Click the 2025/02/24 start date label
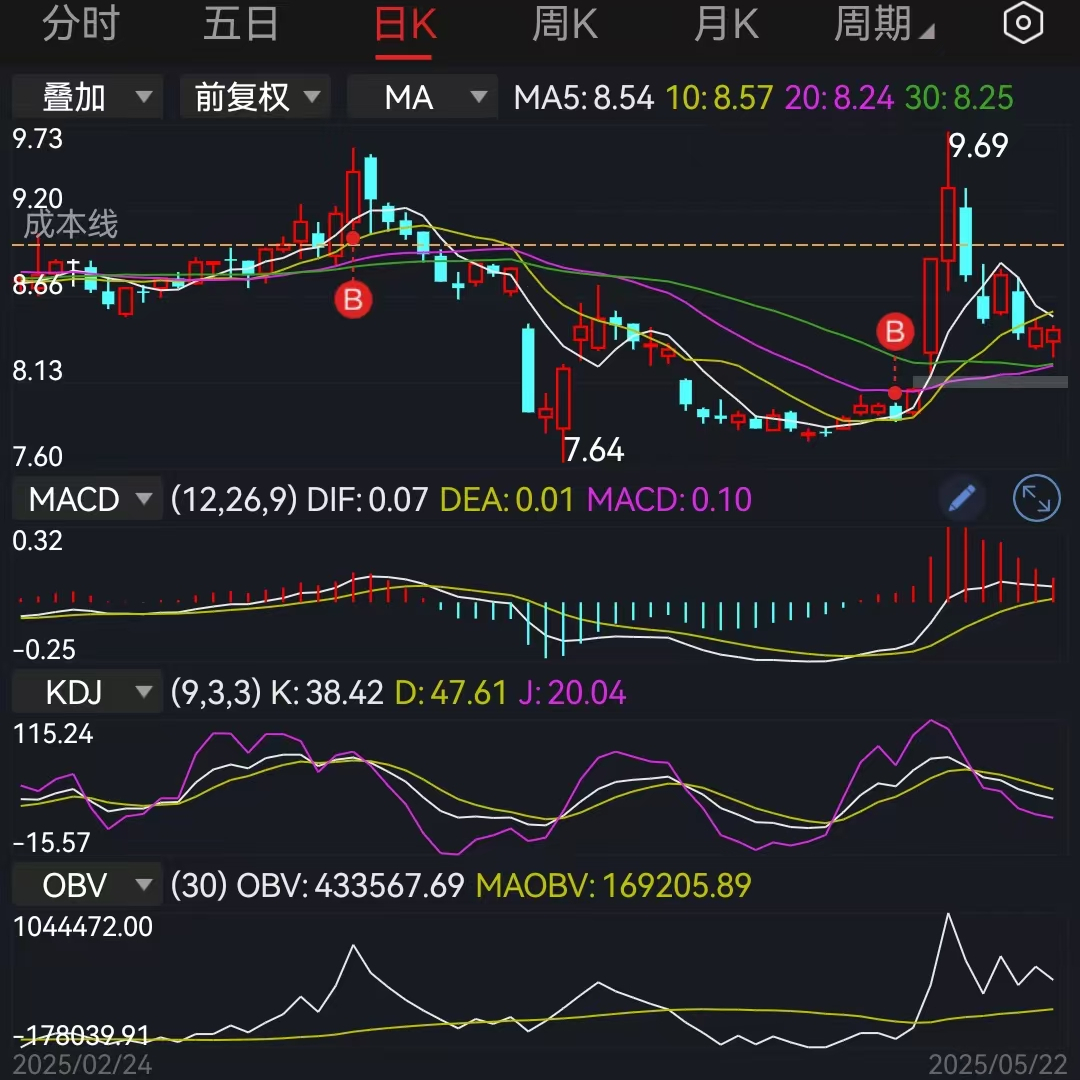Image resolution: width=1080 pixels, height=1080 pixels. pyautogui.click(x=83, y=1066)
